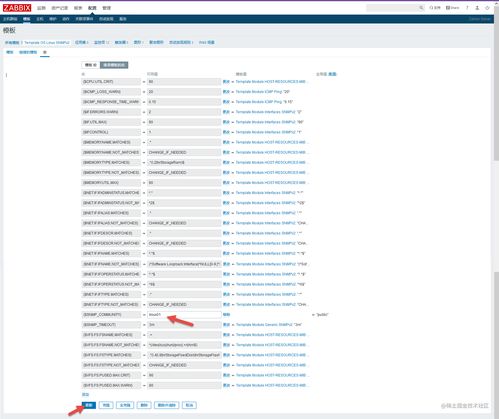The width and height of the screenshot is (499, 419).
Task: Click the Clone button
Action: (x=106, y=405)
